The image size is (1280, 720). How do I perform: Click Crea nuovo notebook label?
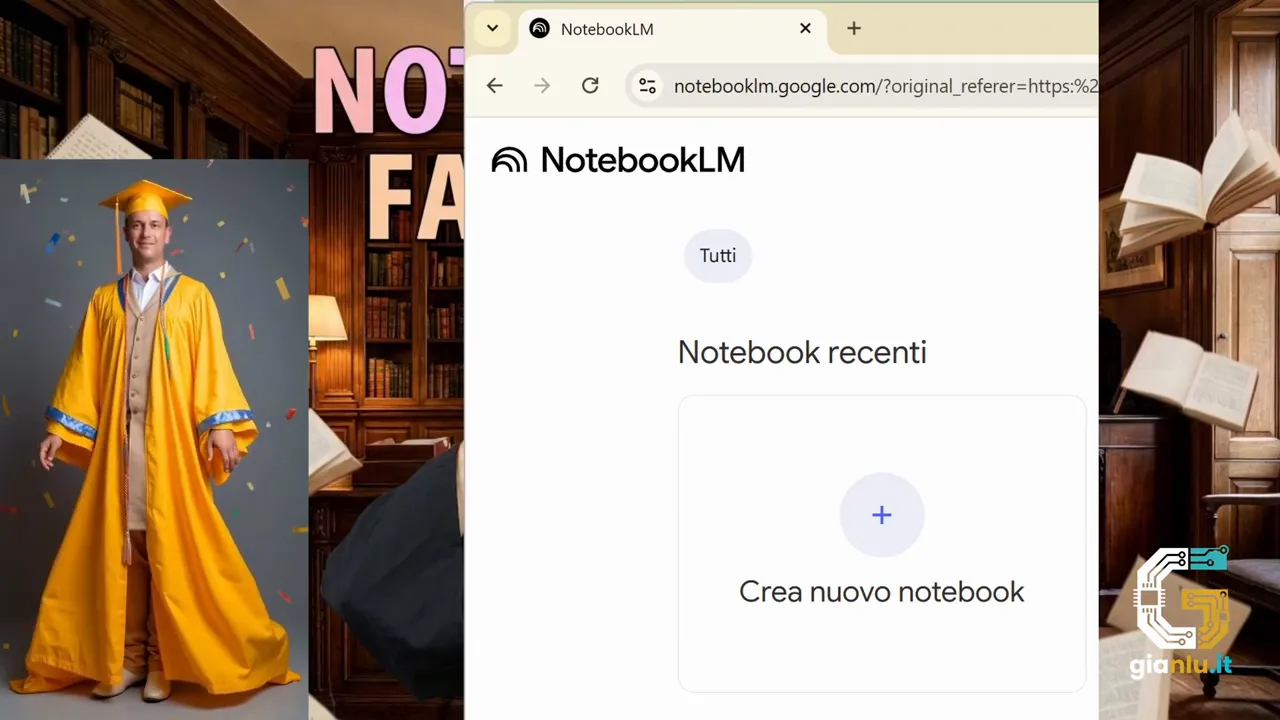pos(882,592)
